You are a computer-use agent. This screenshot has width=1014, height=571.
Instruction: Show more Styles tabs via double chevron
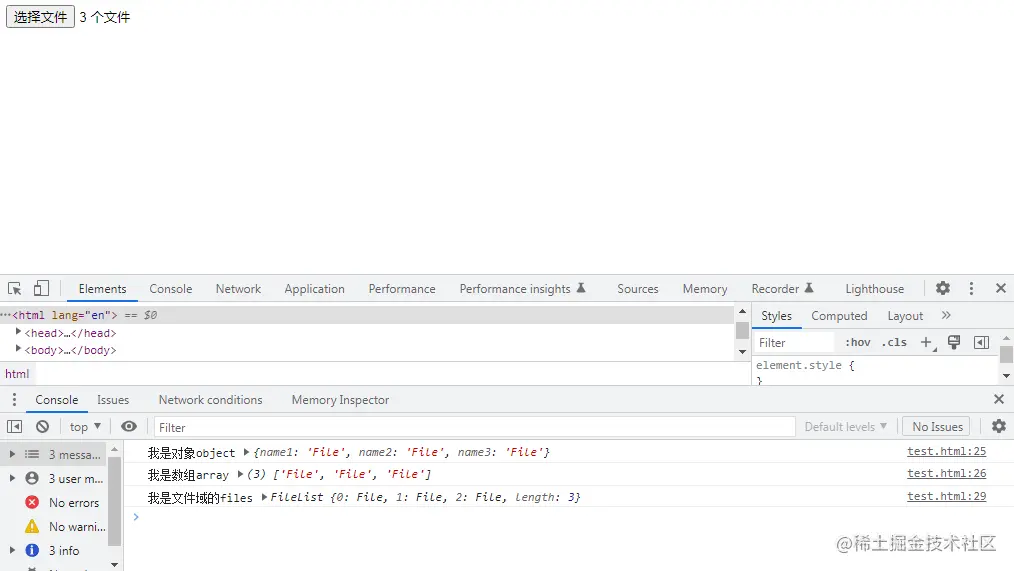pyautogui.click(x=946, y=316)
